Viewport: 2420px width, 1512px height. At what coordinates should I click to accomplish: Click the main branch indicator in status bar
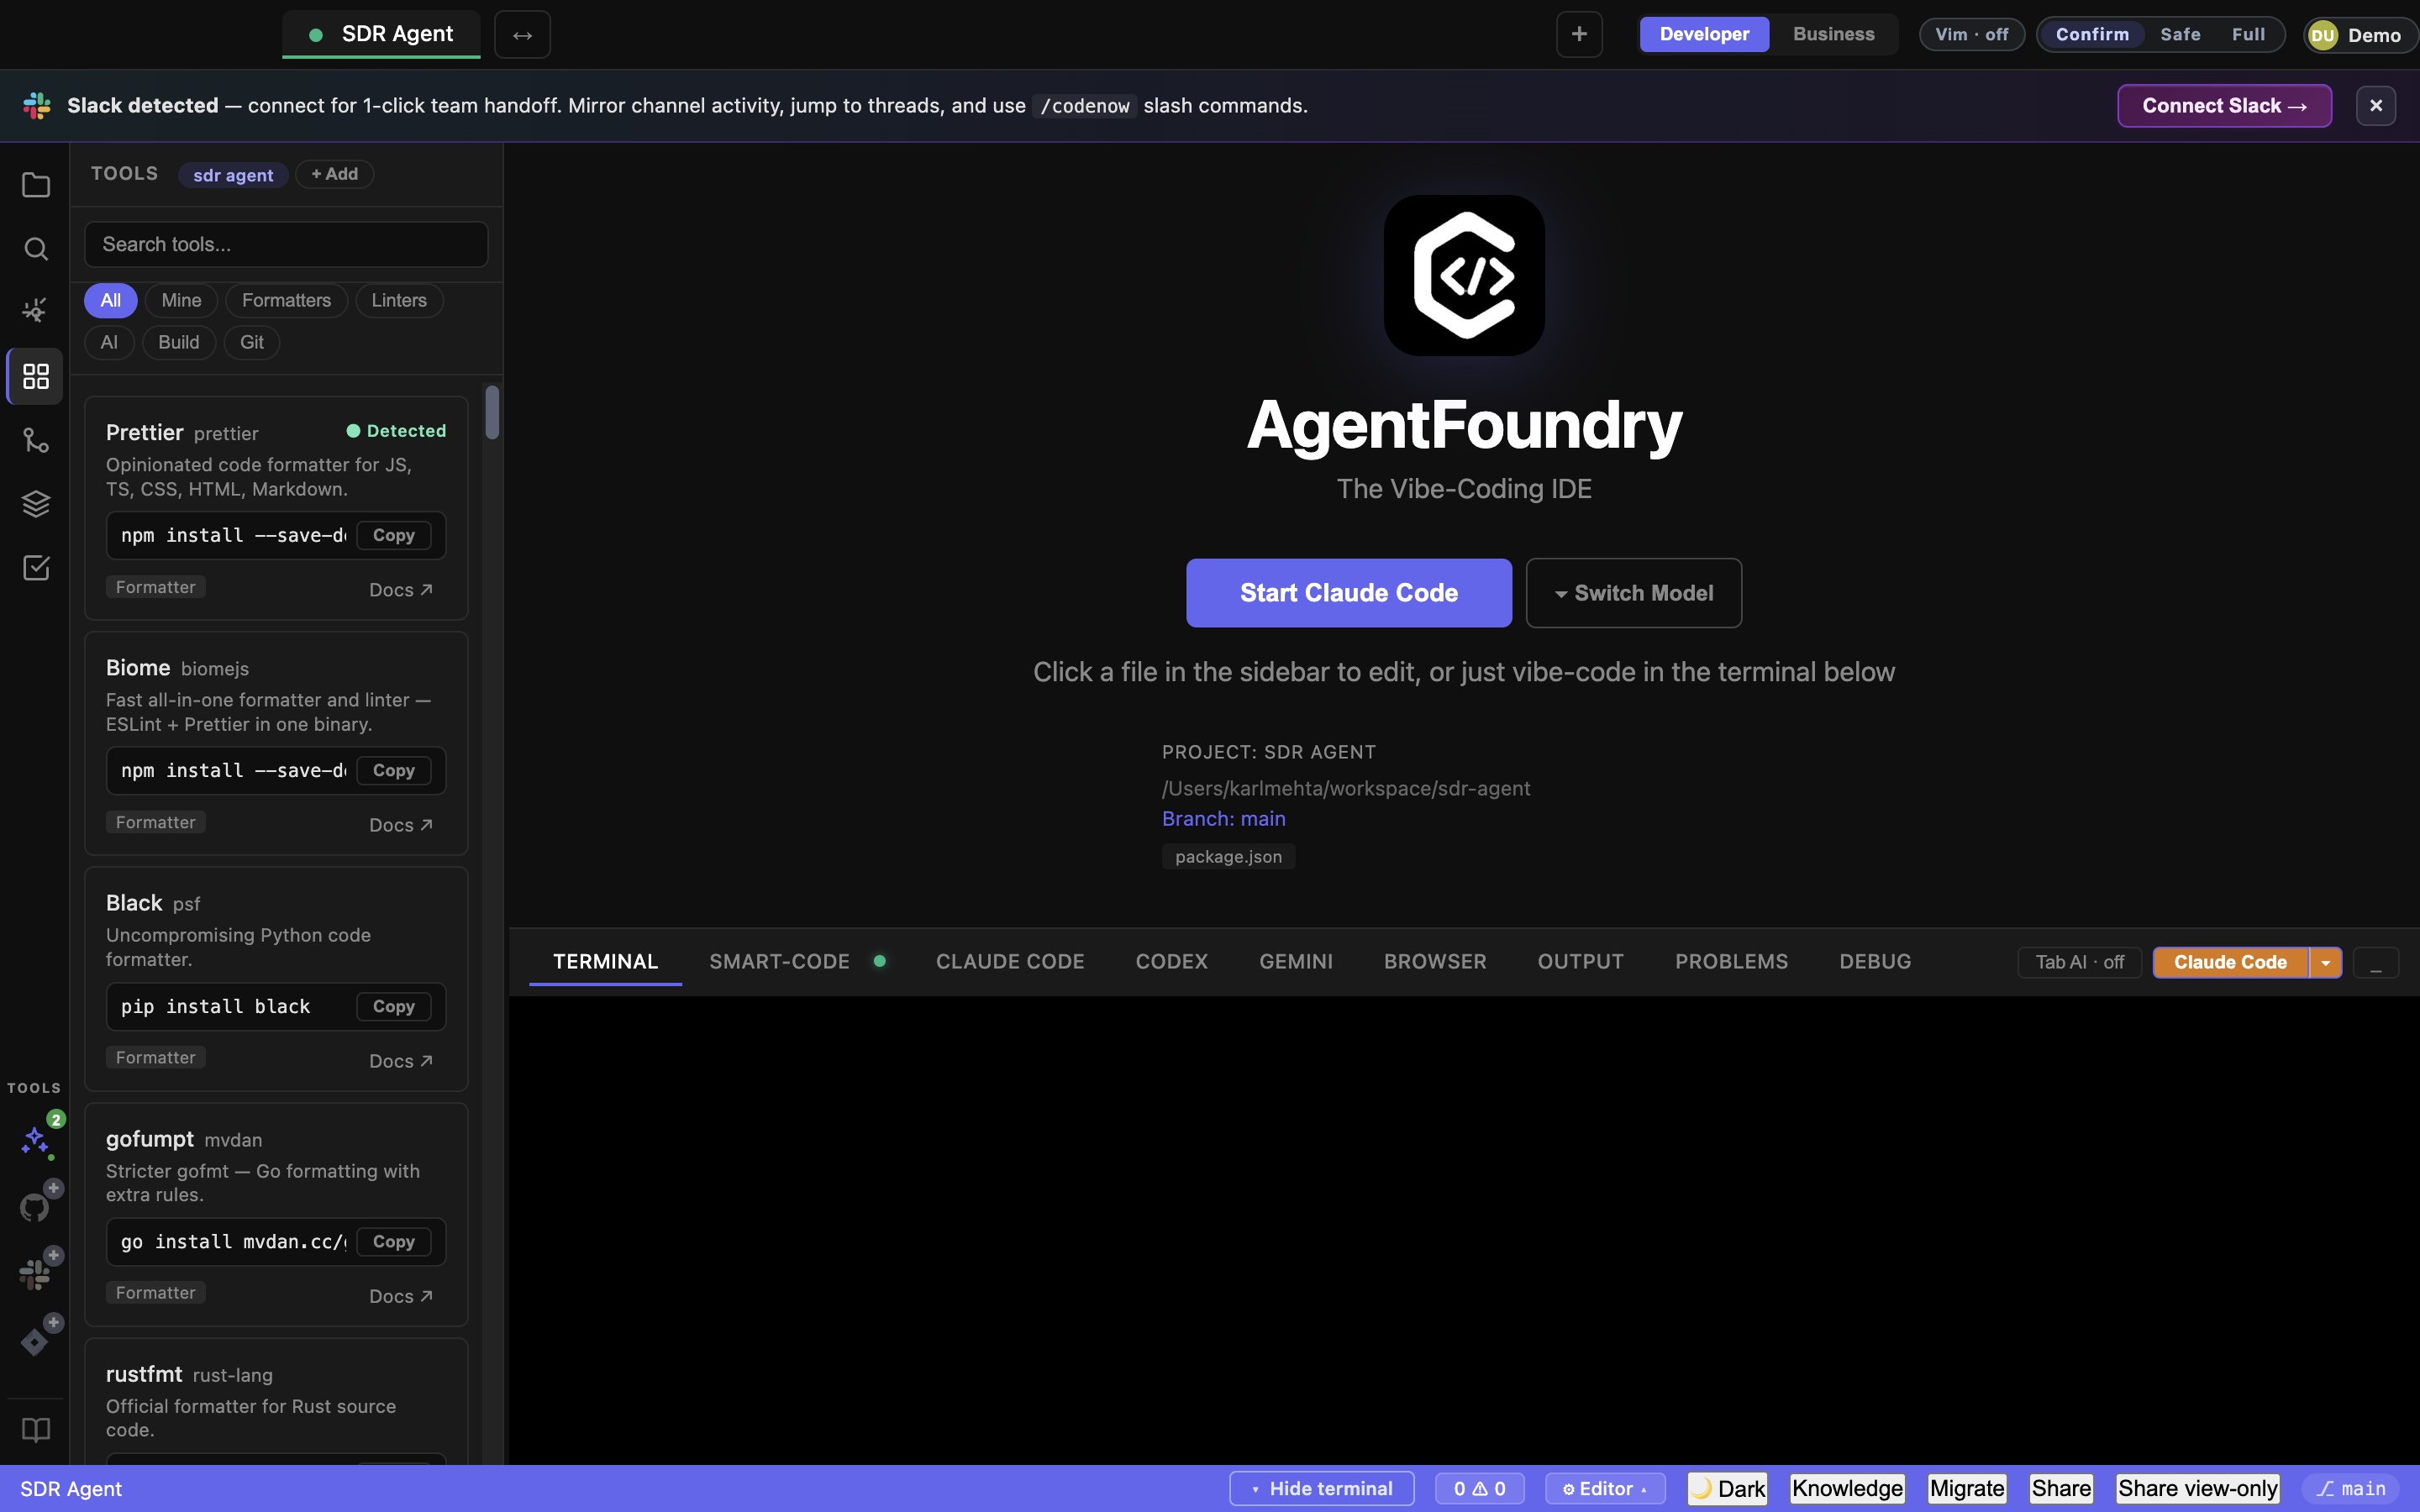coord(2351,1489)
